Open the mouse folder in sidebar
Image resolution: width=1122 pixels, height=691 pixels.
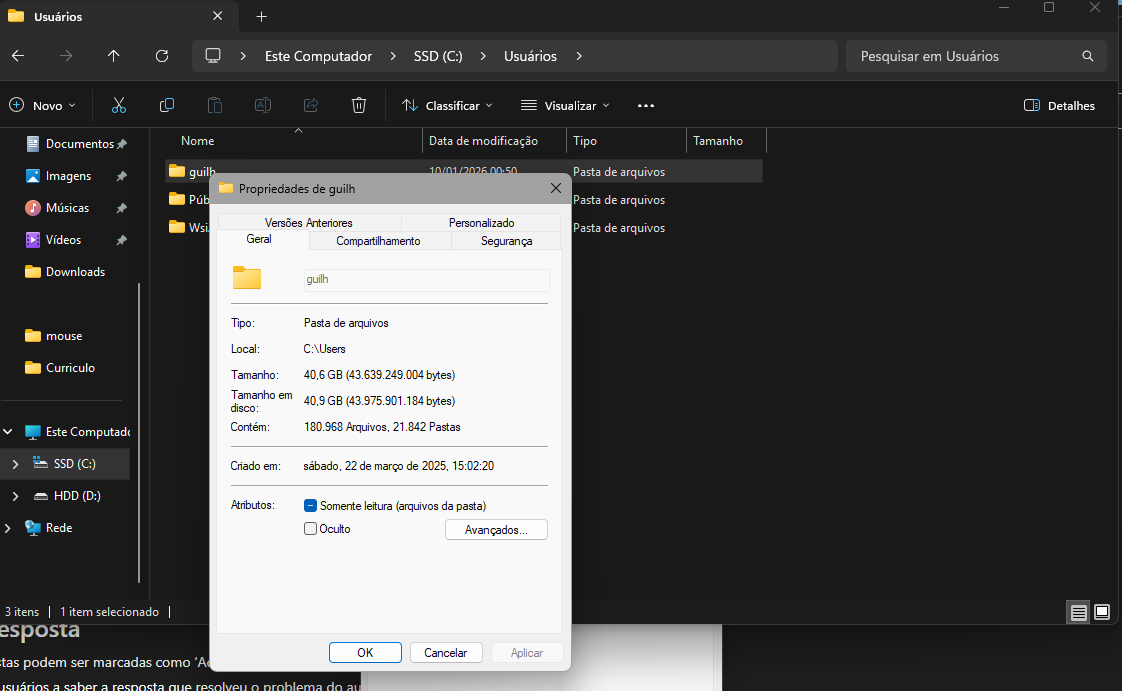click(x=63, y=335)
